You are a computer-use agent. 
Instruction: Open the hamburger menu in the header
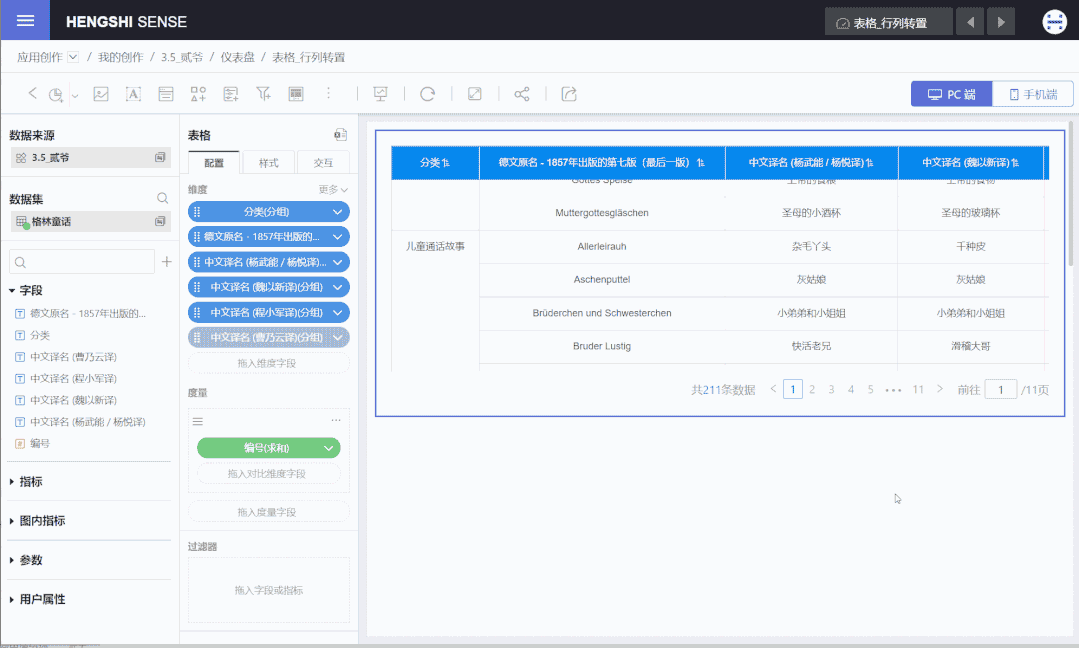click(25, 21)
